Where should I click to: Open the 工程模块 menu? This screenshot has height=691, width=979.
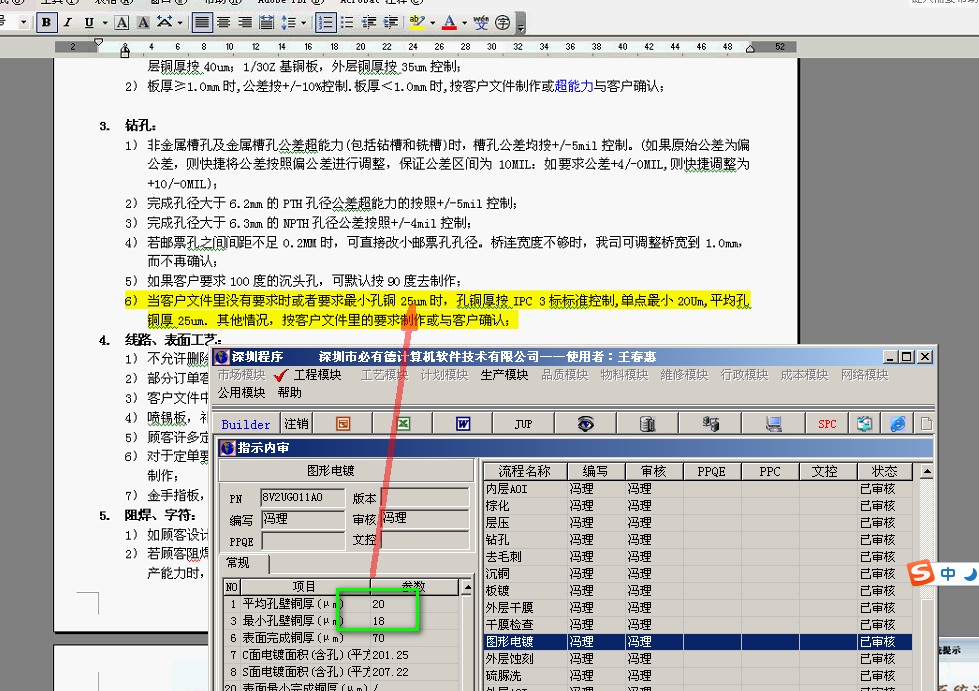pos(317,375)
